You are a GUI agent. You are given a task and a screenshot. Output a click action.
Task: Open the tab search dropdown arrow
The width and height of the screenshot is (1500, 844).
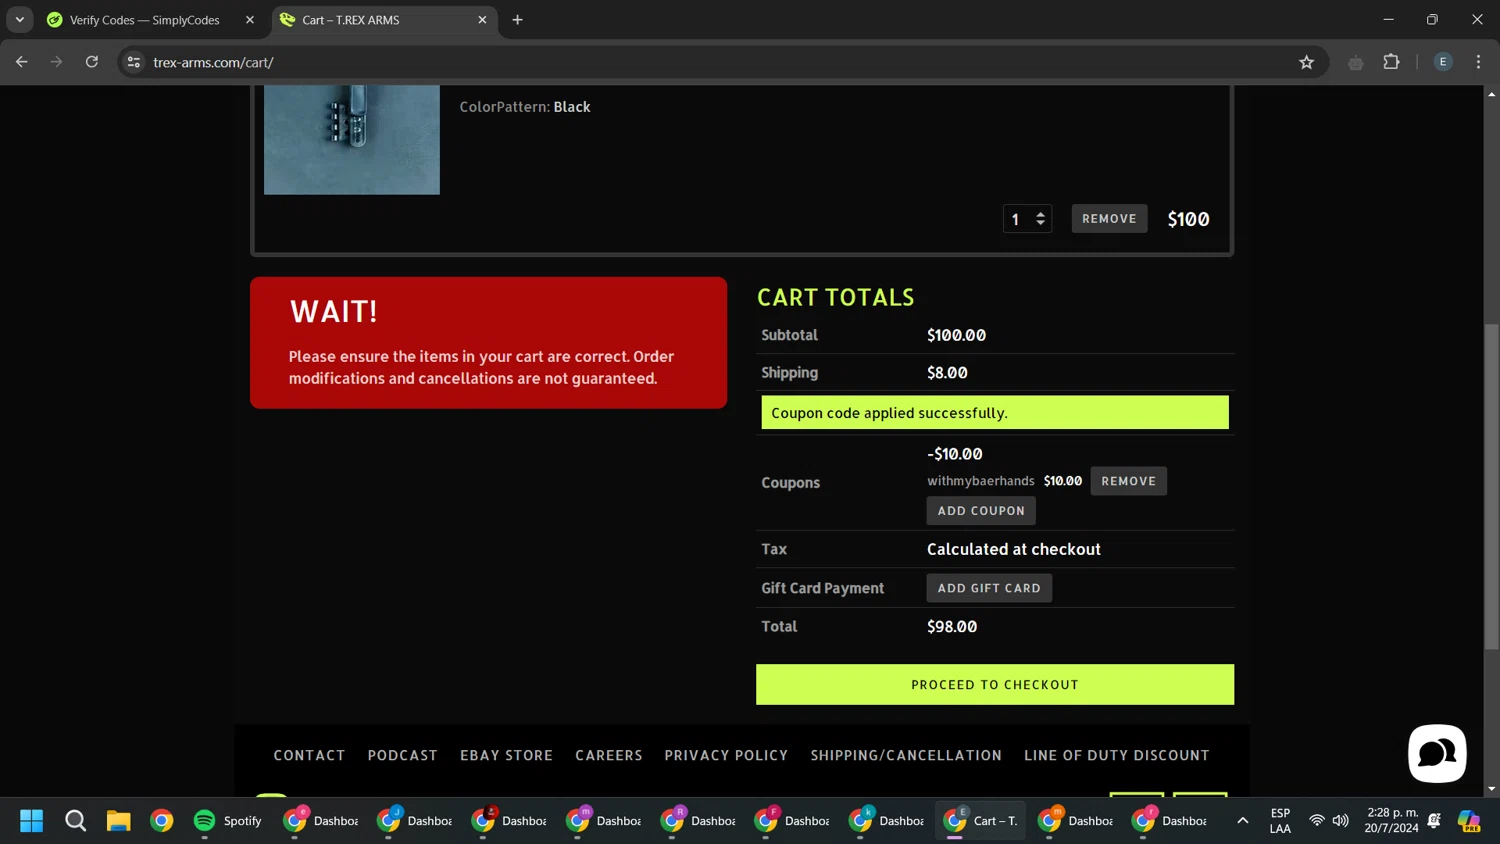(x=20, y=20)
